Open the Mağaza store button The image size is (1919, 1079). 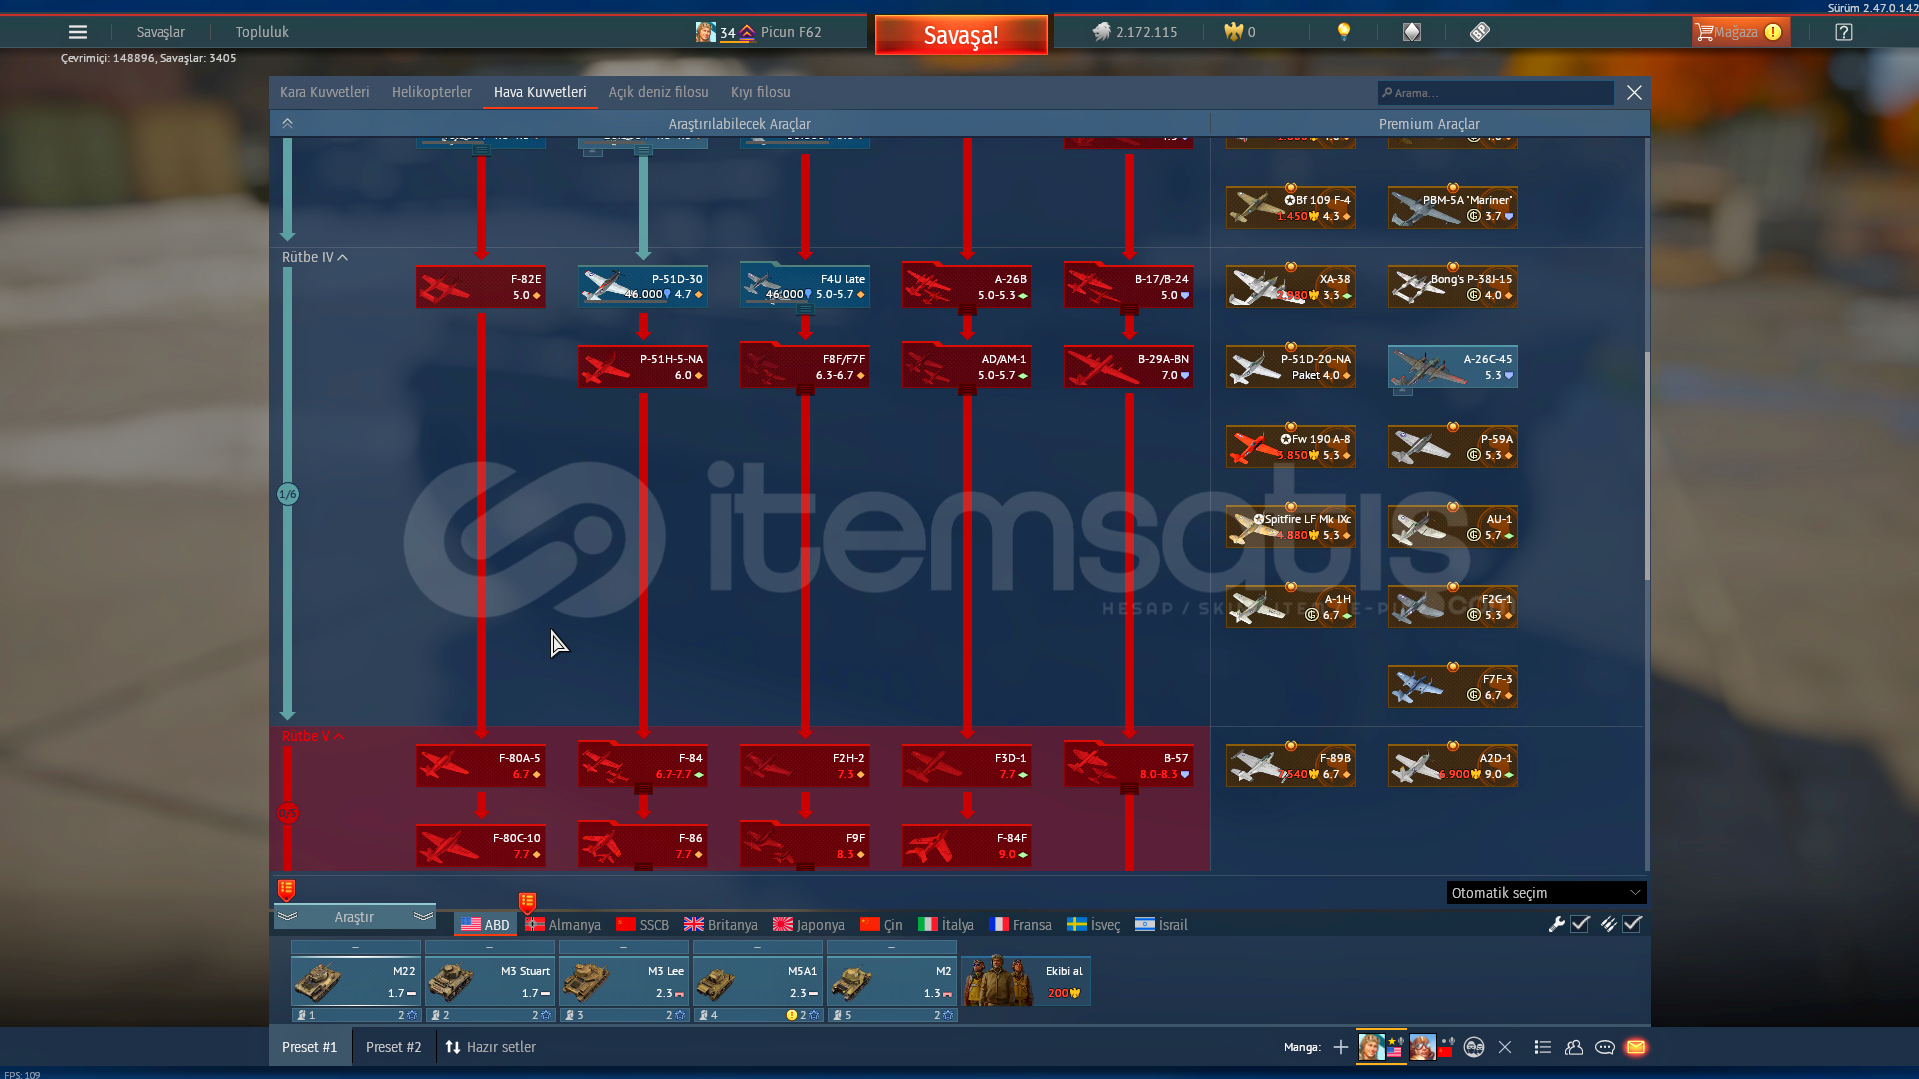1739,32
